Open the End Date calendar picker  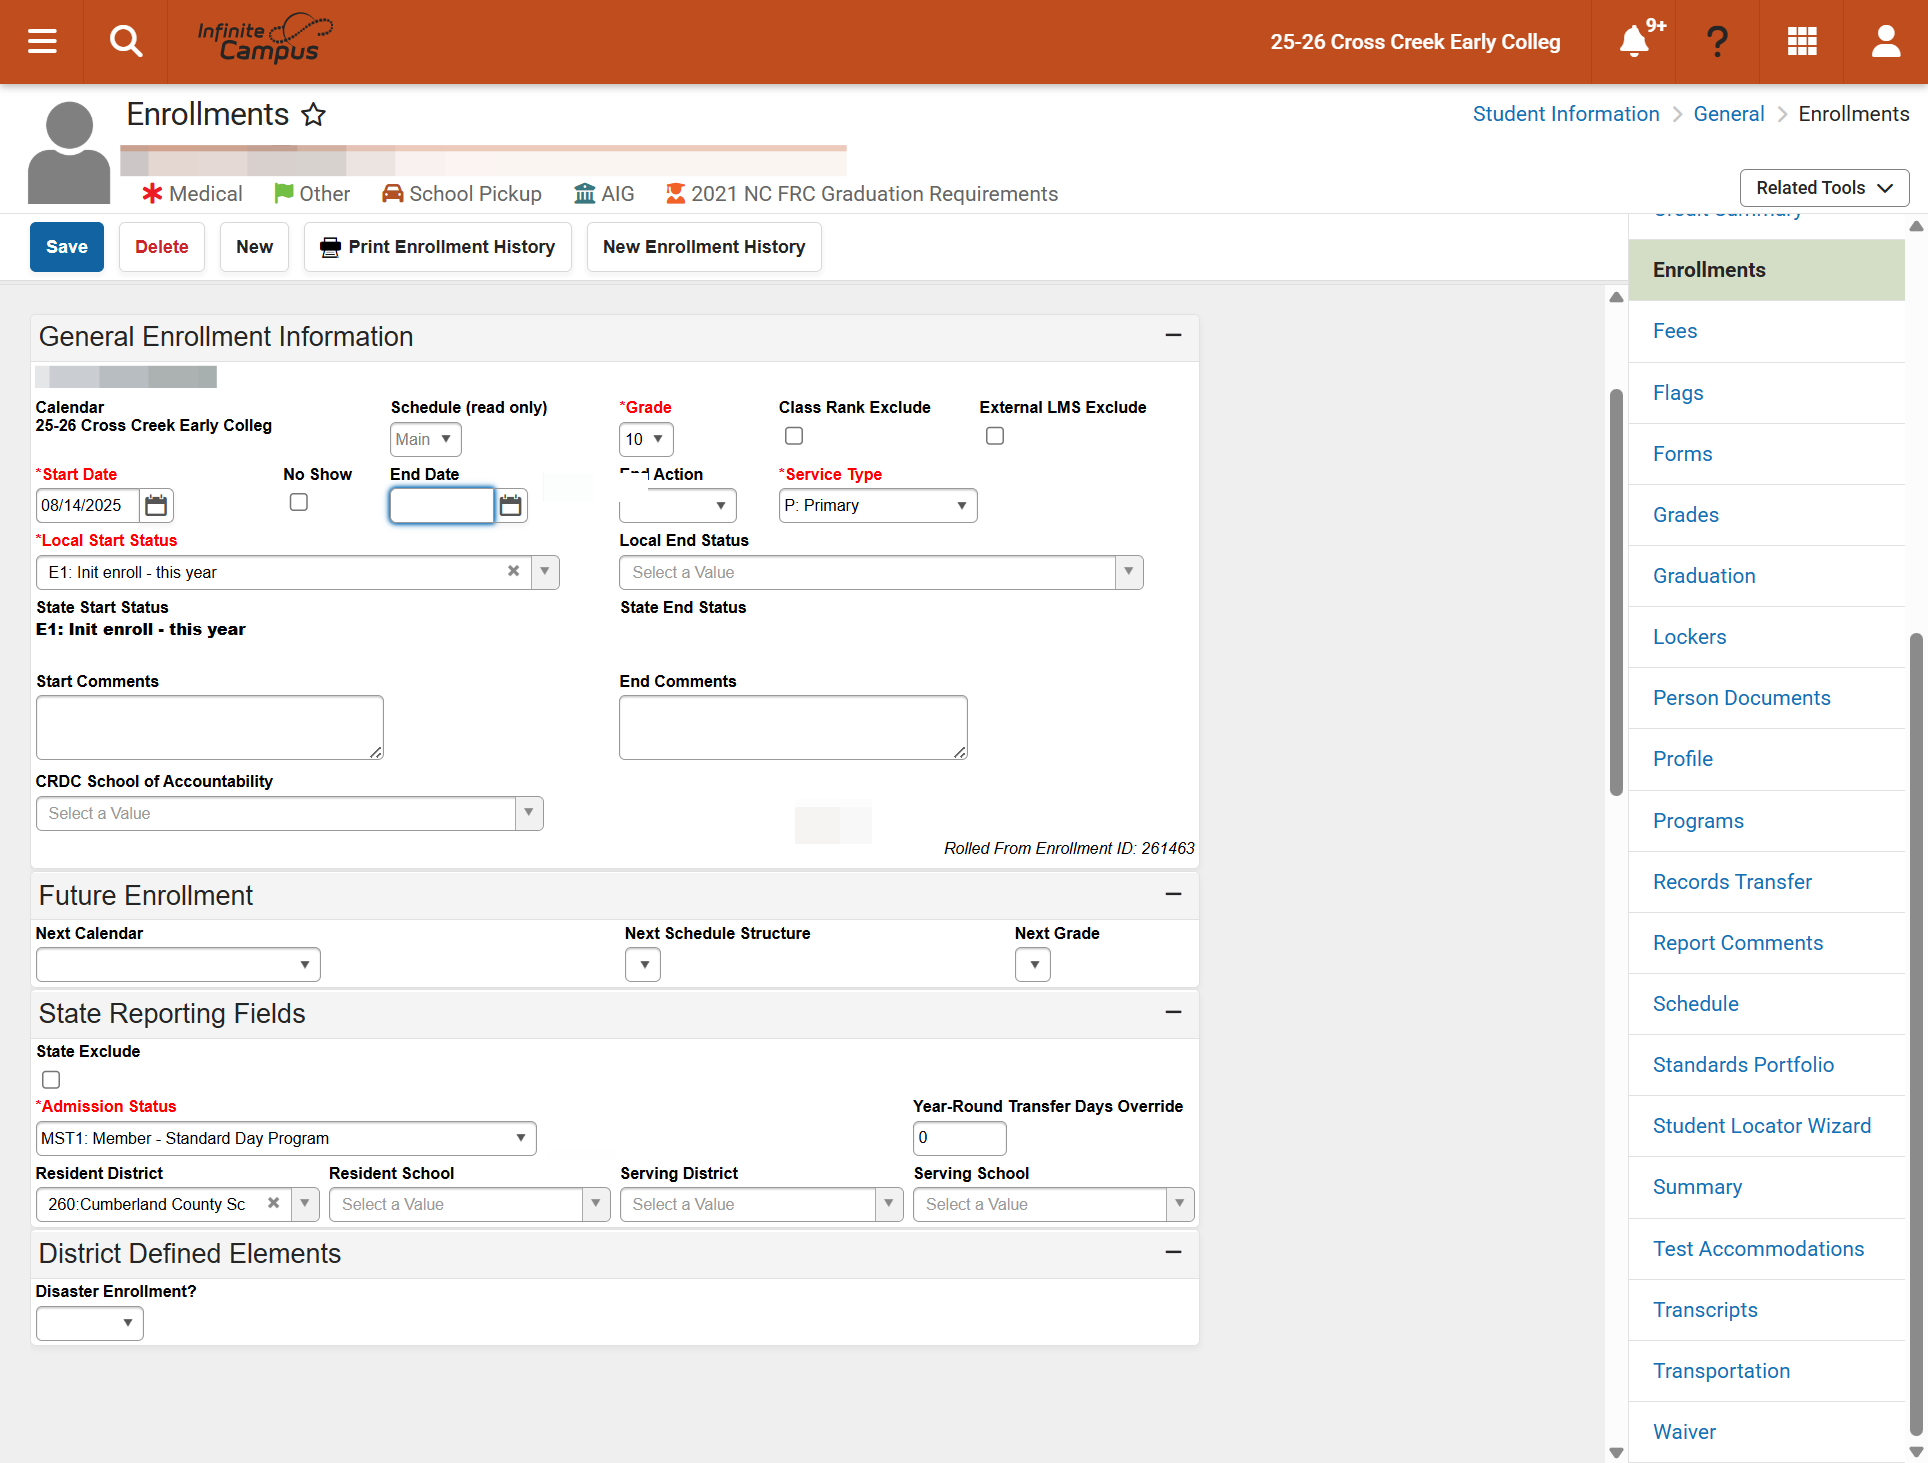(511, 506)
